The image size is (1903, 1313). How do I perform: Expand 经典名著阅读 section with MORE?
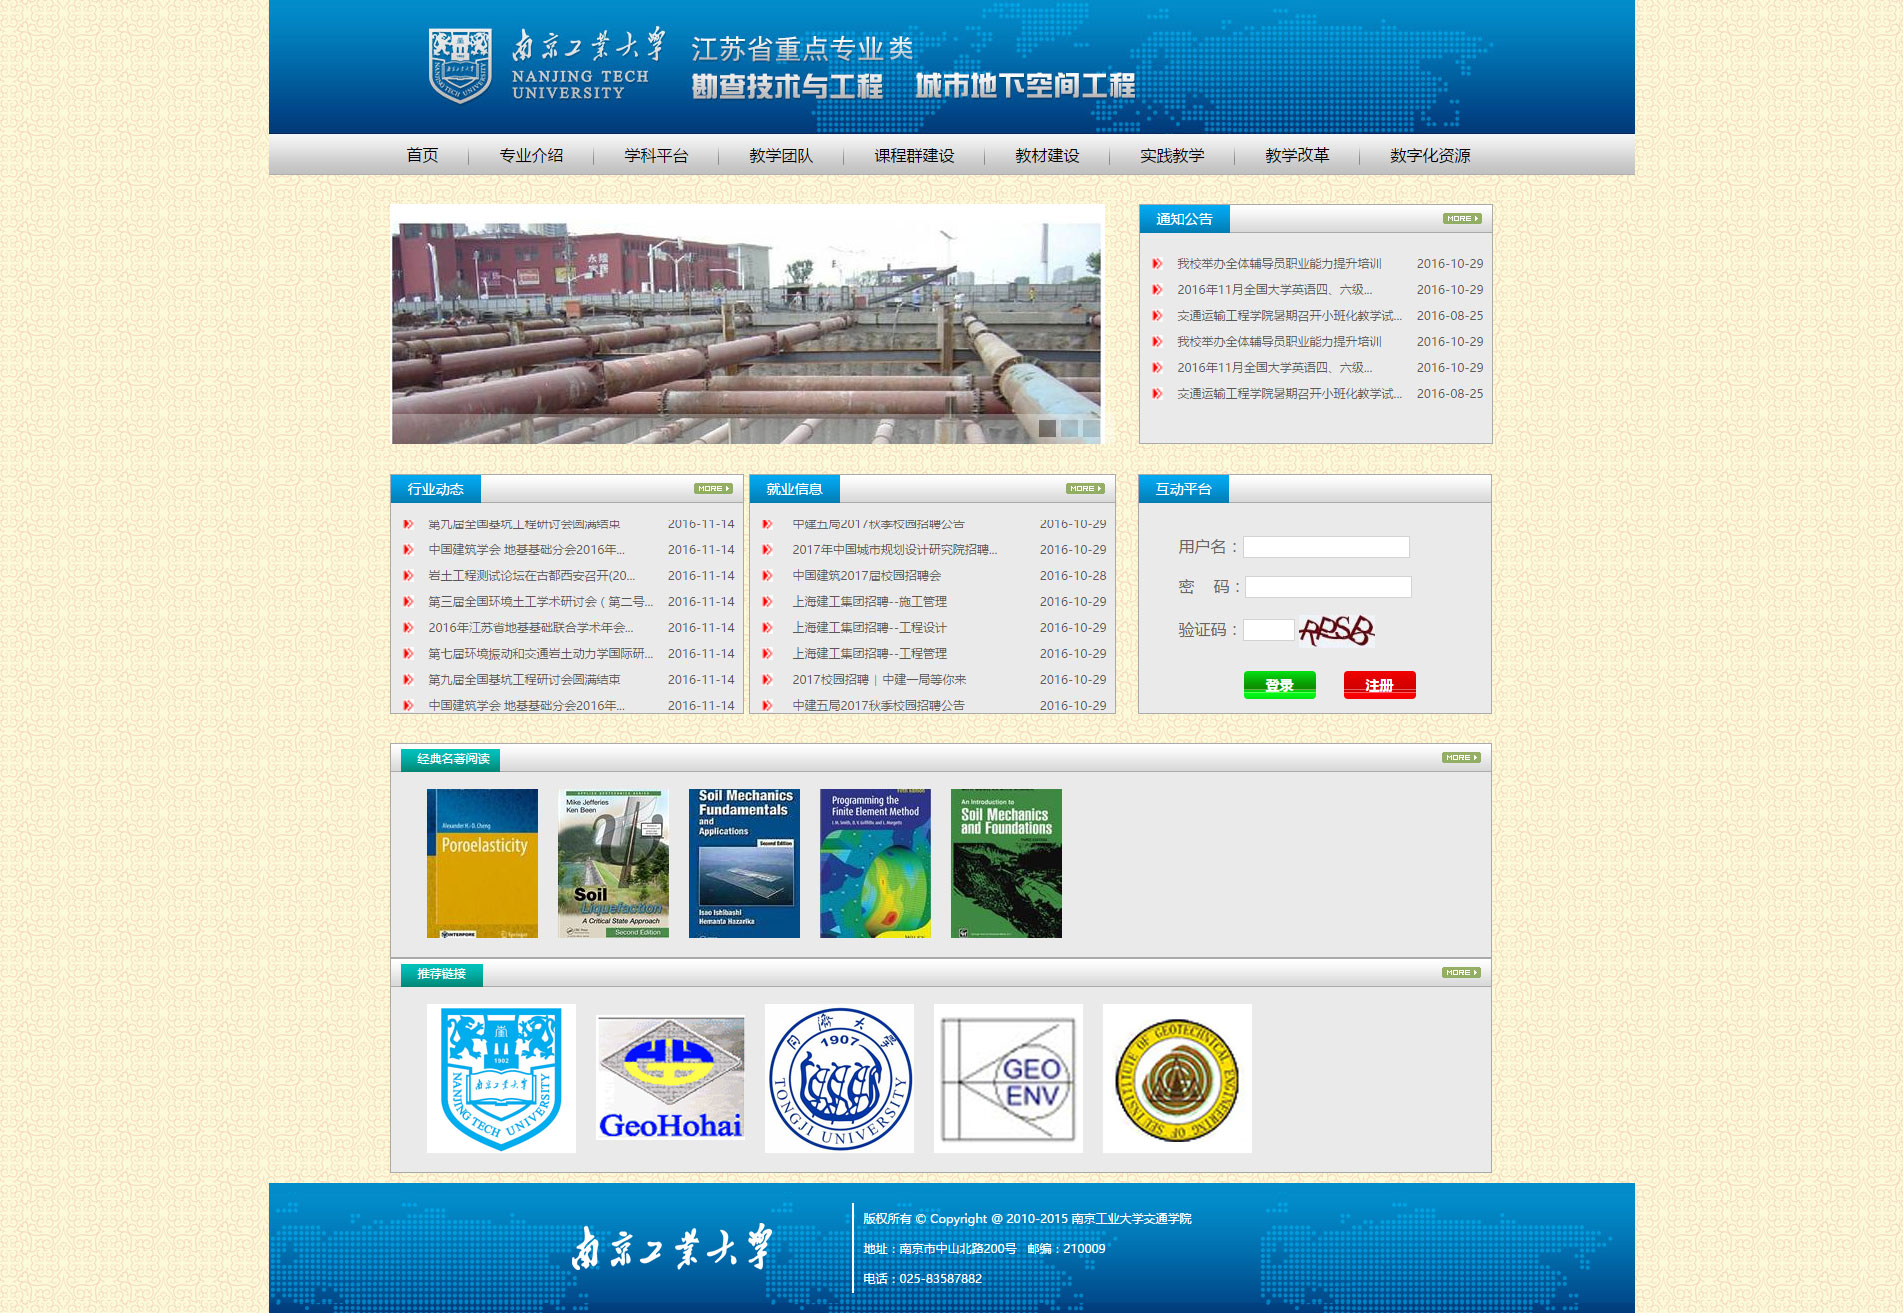[x=1461, y=758]
